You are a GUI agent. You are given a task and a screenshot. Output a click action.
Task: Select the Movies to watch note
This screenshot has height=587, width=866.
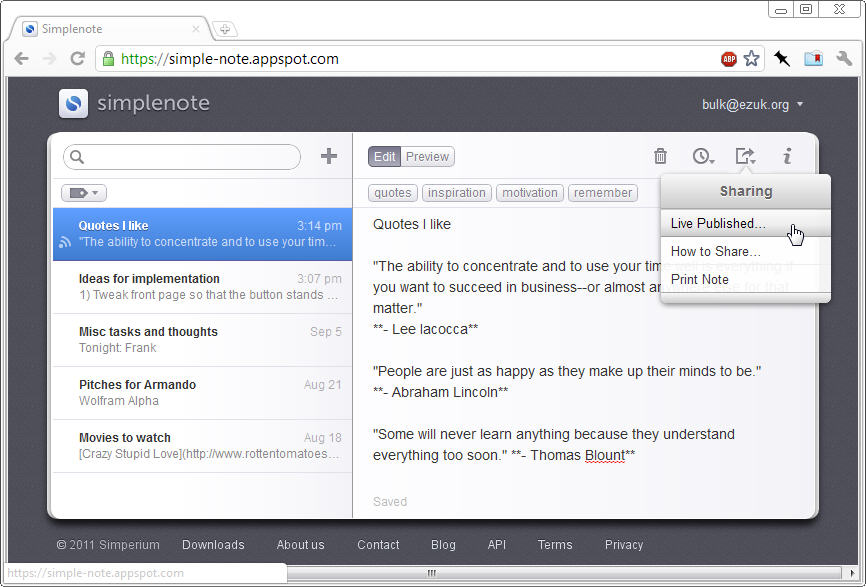point(203,446)
